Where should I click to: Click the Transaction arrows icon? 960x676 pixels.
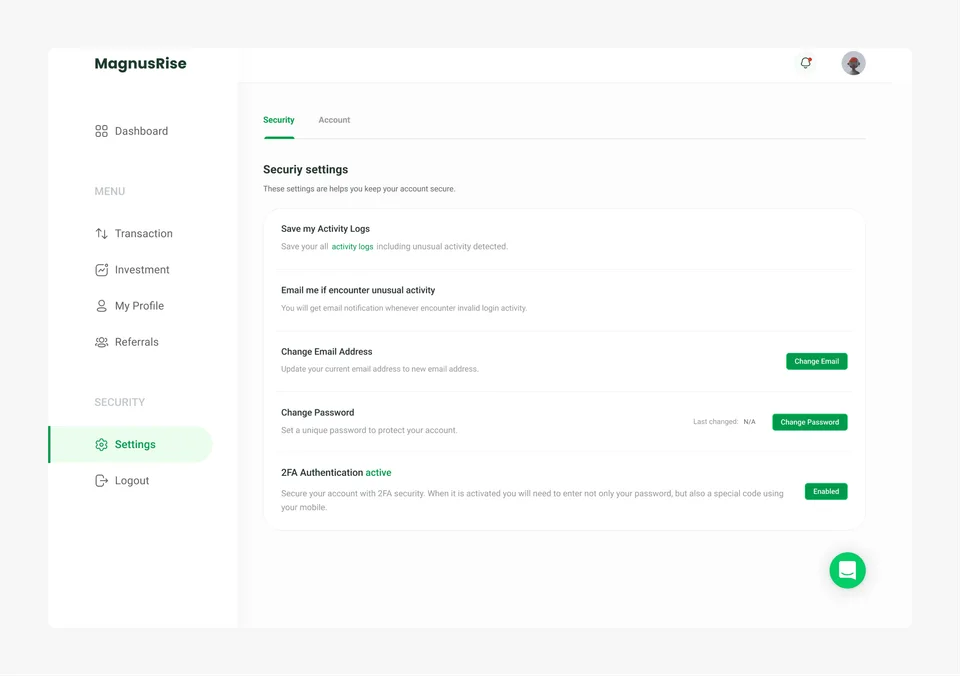[x=101, y=233]
